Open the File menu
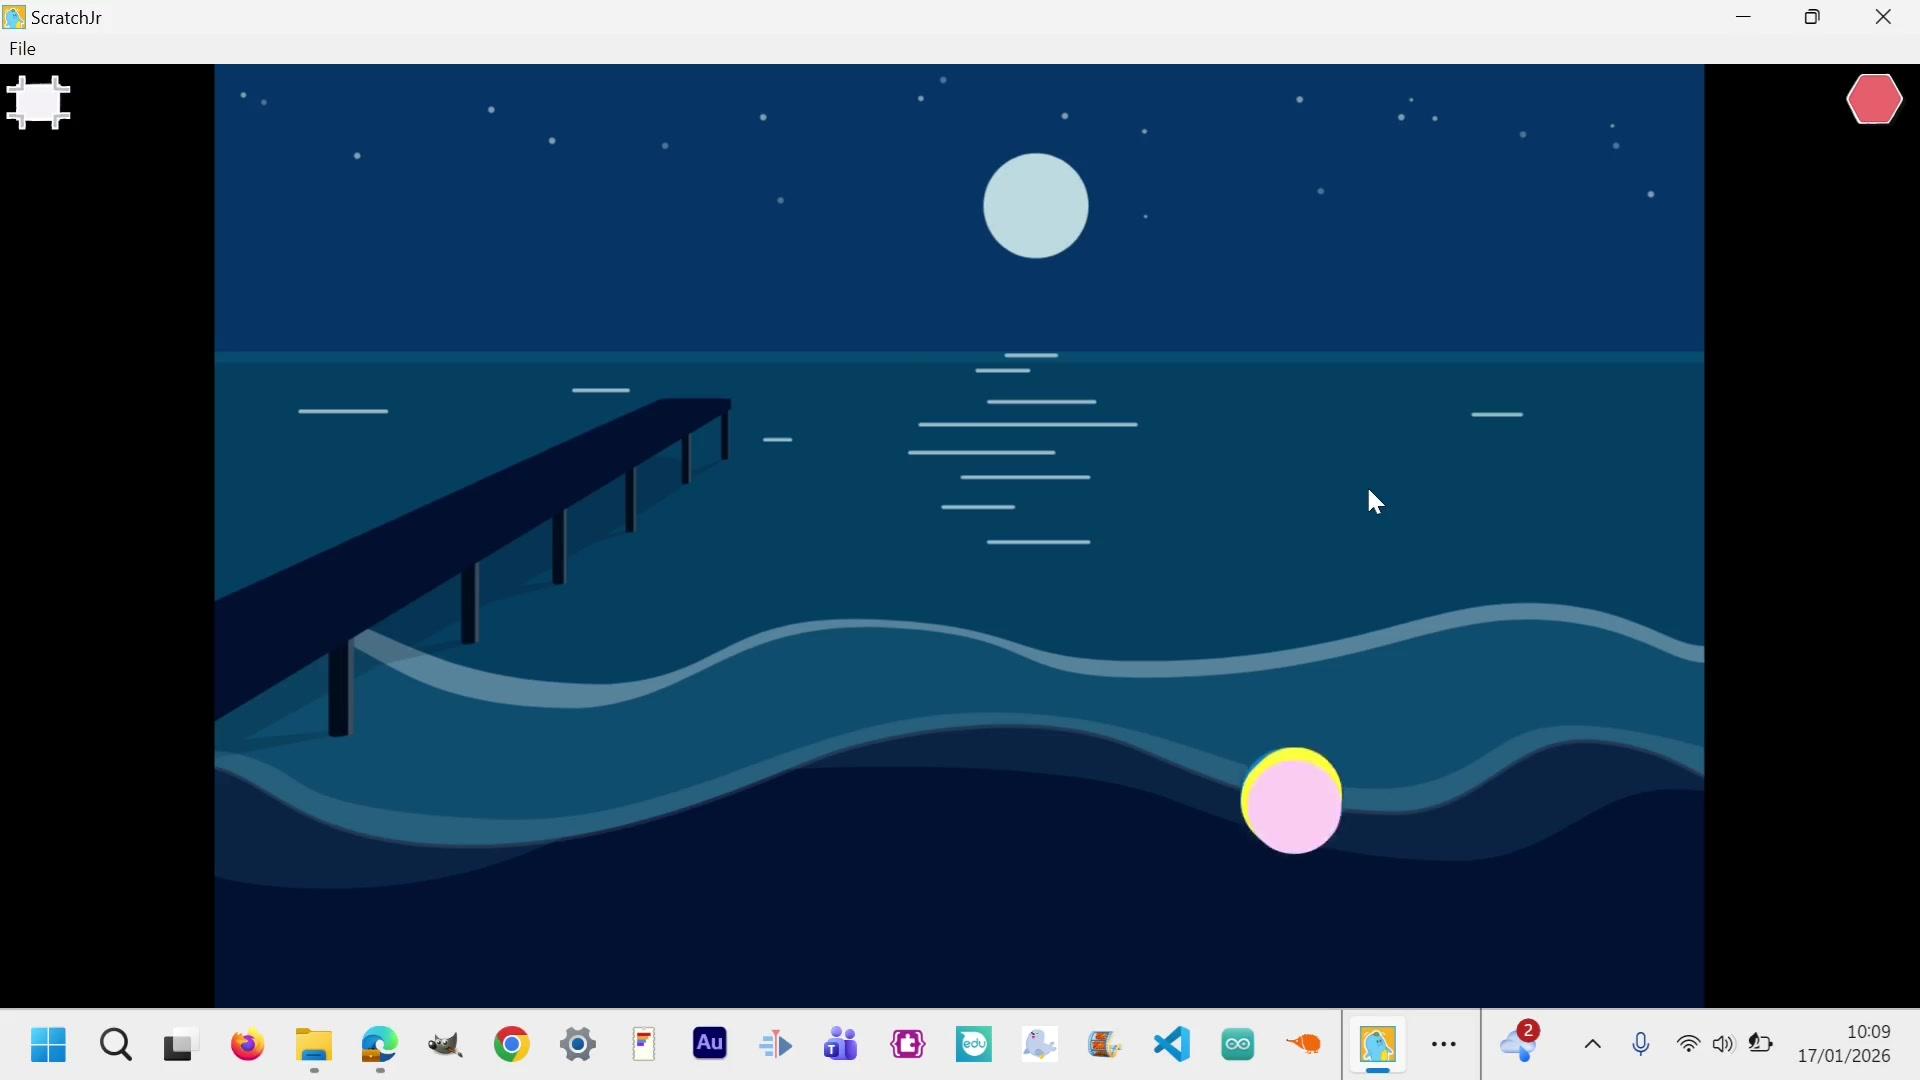The height and width of the screenshot is (1080, 1920). click(x=22, y=49)
